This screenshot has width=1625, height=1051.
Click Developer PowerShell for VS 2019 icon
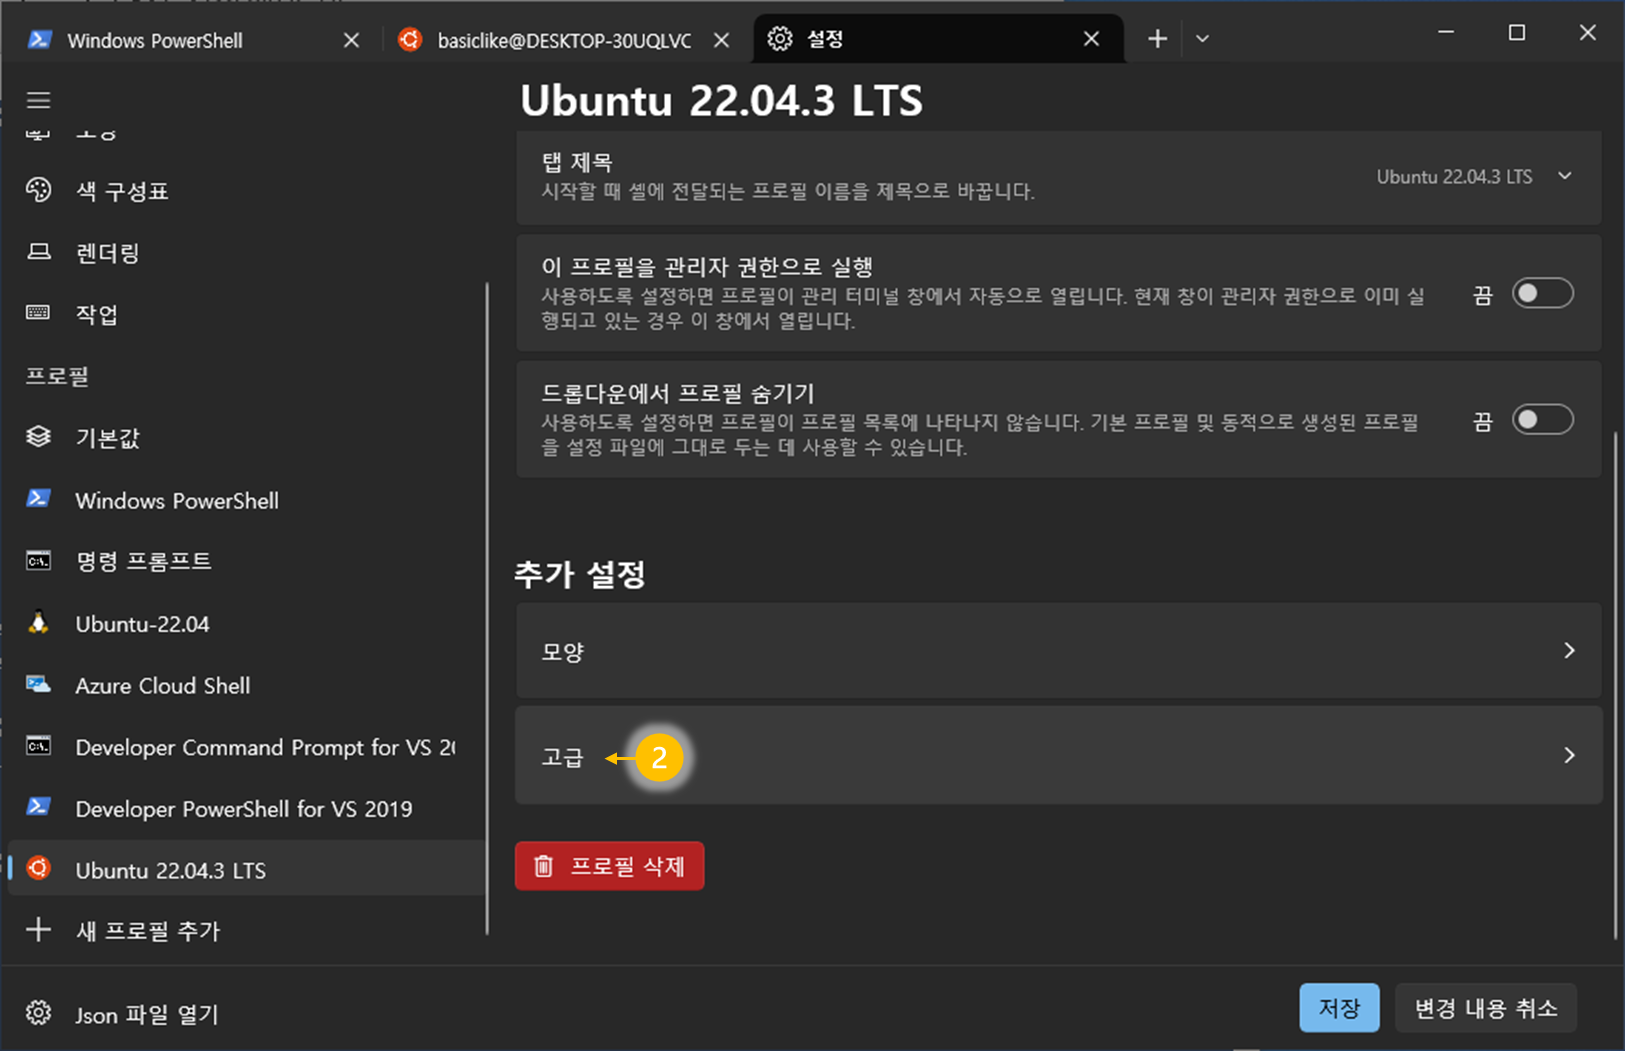click(38, 808)
